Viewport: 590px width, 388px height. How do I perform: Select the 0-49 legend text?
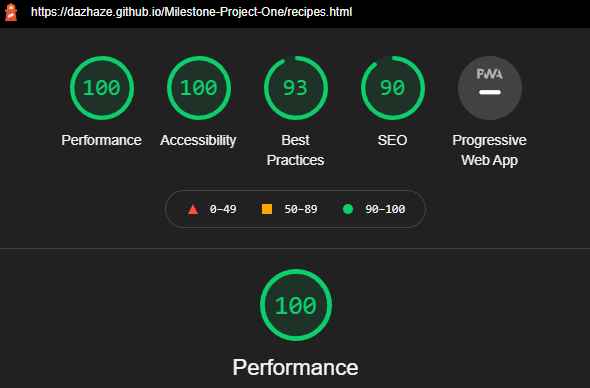(223, 209)
